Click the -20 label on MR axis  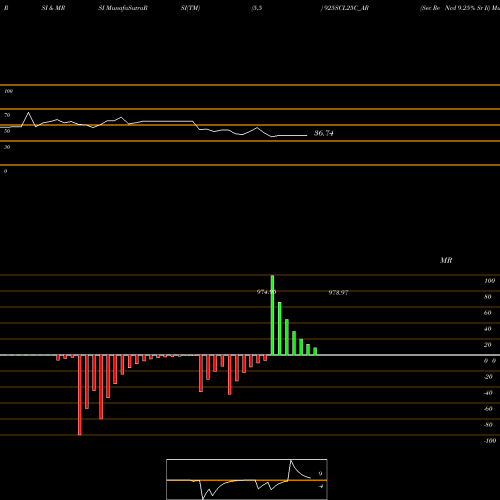(x=488, y=377)
